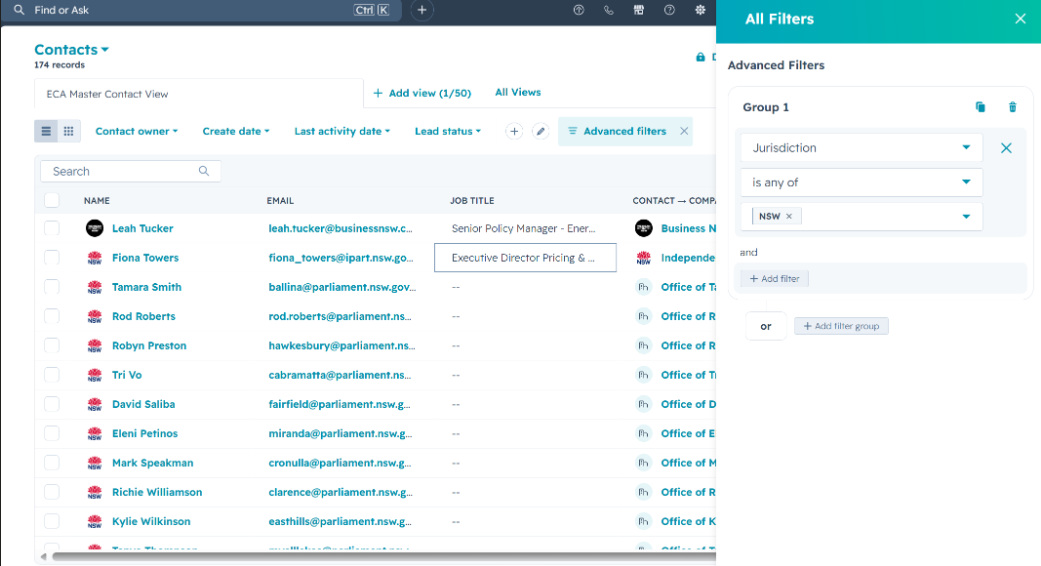This screenshot has height=566, width=1041.
Task: Click Fiona Towers' NSW avatar icon
Action: point(95,257)
